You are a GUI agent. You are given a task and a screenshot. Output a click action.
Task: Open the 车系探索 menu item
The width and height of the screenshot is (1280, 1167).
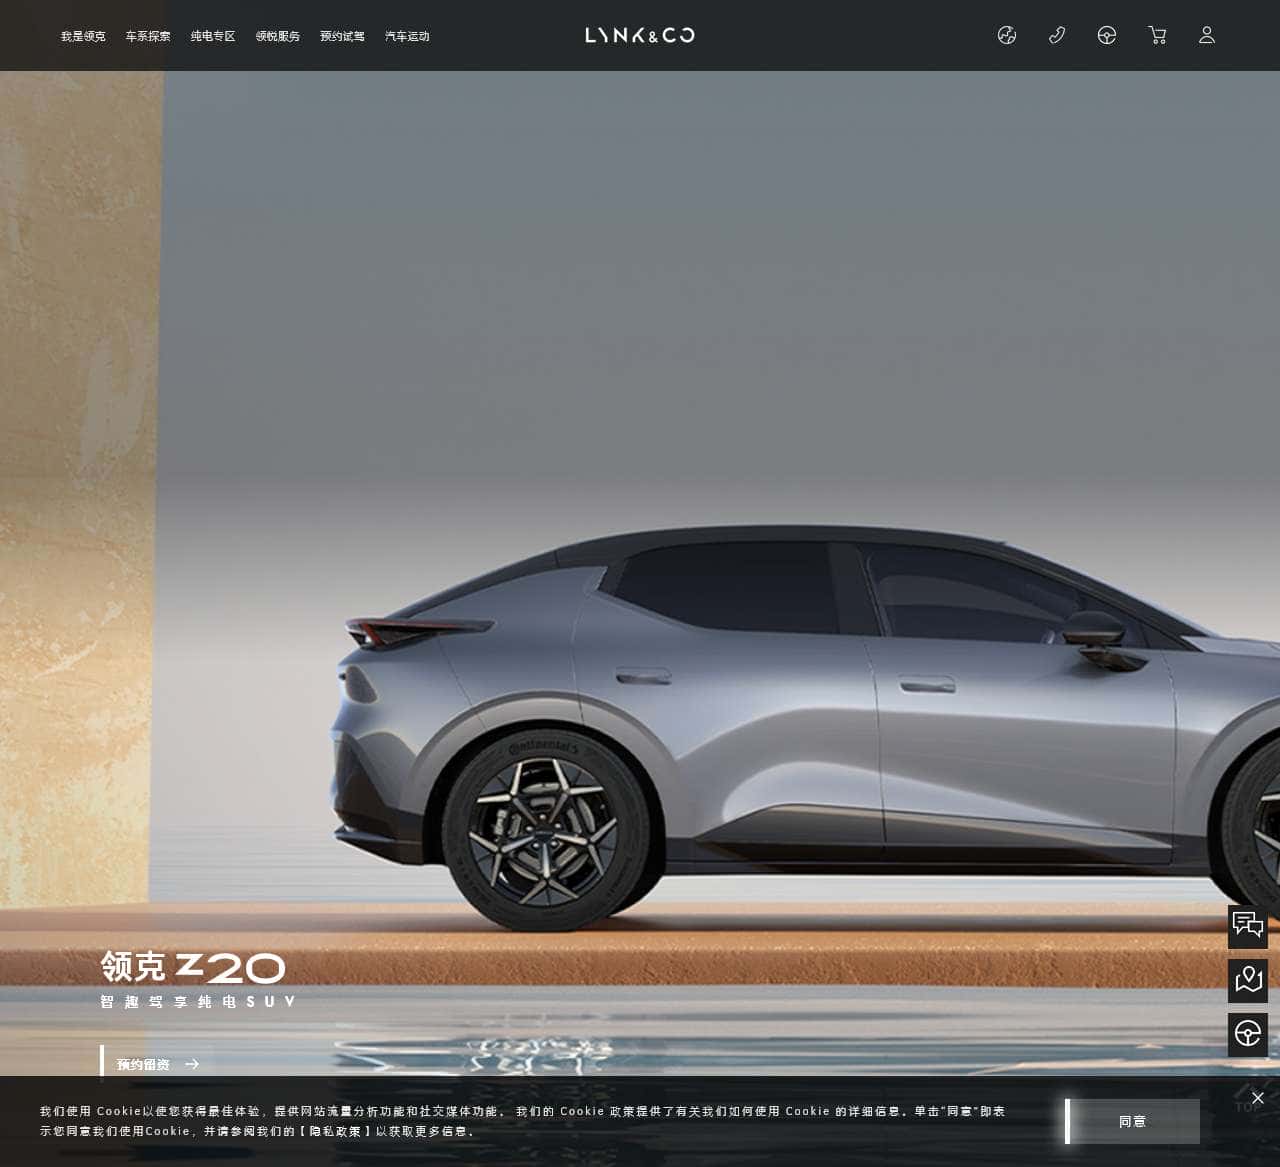click(148, 36)
